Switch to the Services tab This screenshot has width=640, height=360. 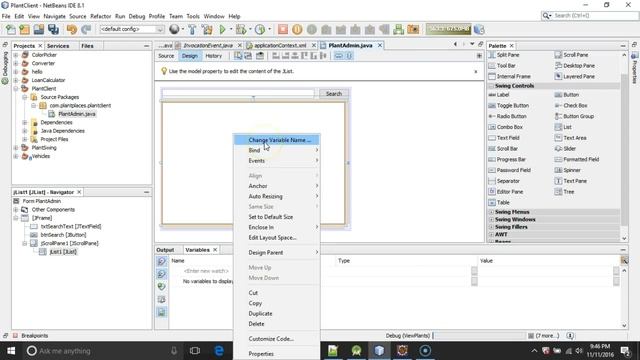coord(58,46)
